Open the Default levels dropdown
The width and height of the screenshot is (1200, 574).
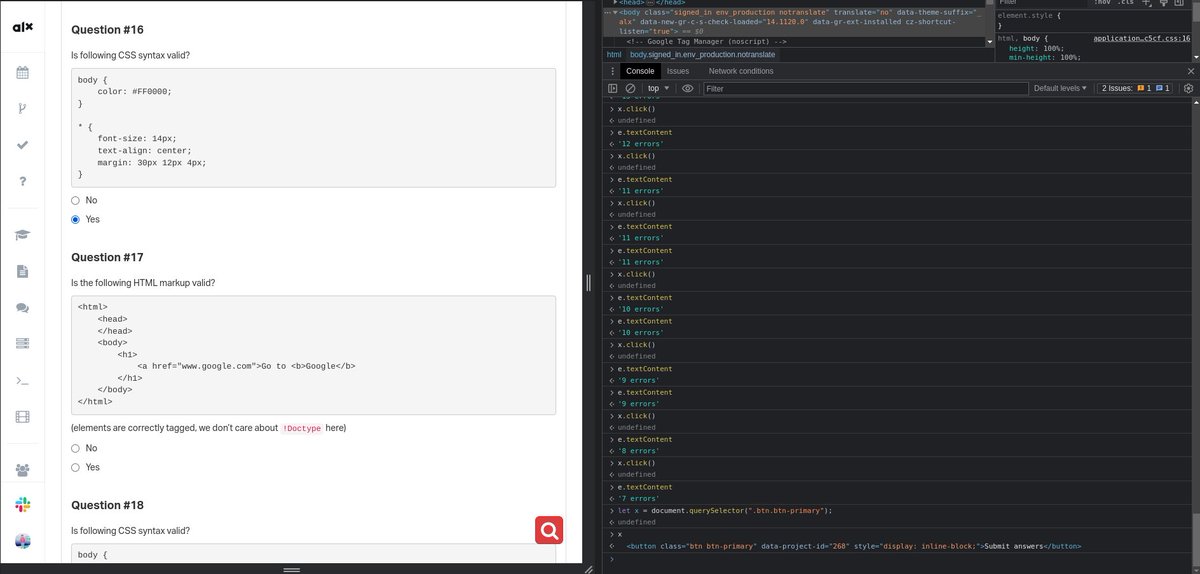[x=1061, y=88]
